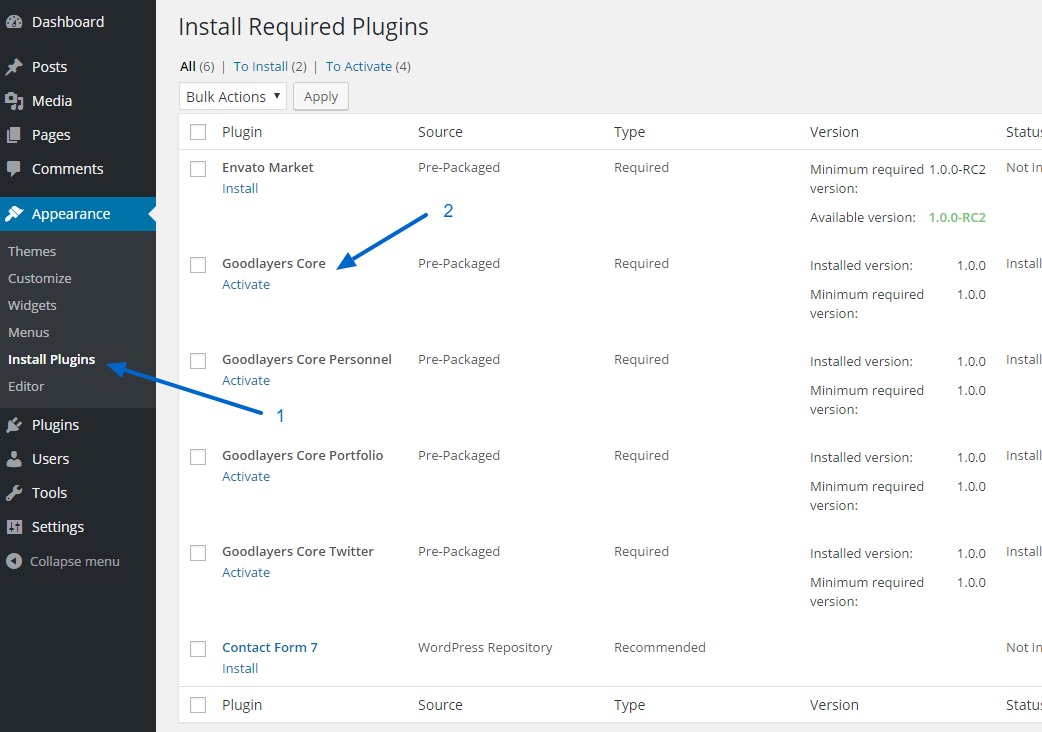Check the Envato Market plugin checkbox
The image size is (1042, 732).
tap(198, 169)
